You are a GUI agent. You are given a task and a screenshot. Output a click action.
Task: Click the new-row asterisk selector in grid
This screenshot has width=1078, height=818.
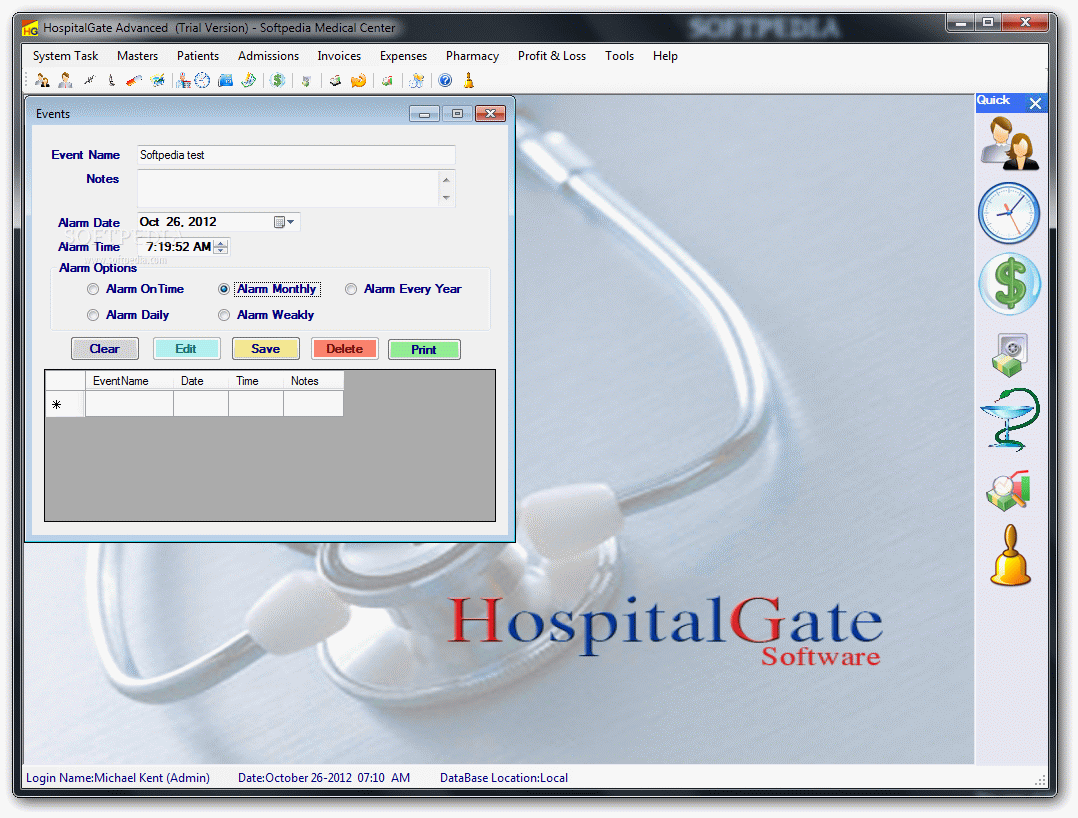click(65, 404)
